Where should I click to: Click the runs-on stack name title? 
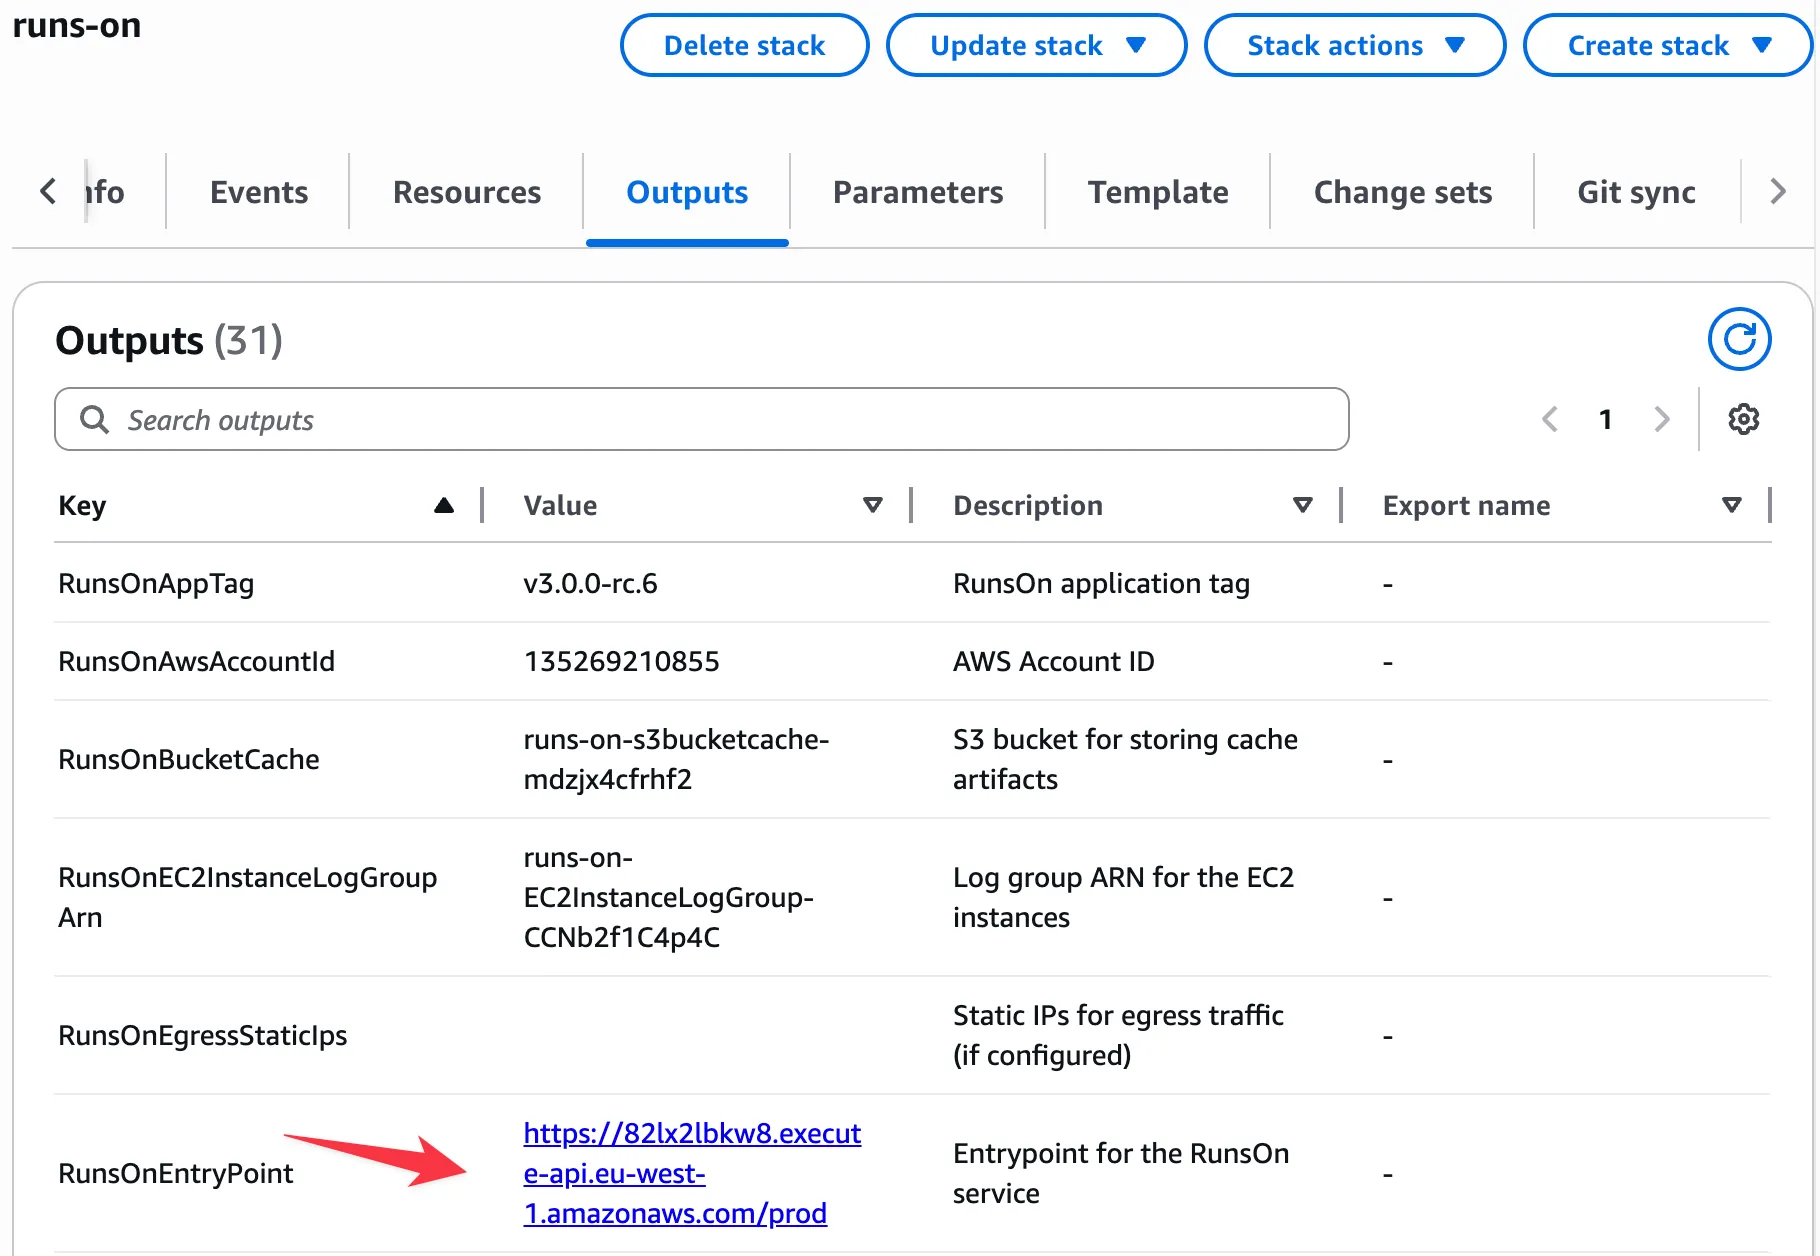[x=77, y=25]
